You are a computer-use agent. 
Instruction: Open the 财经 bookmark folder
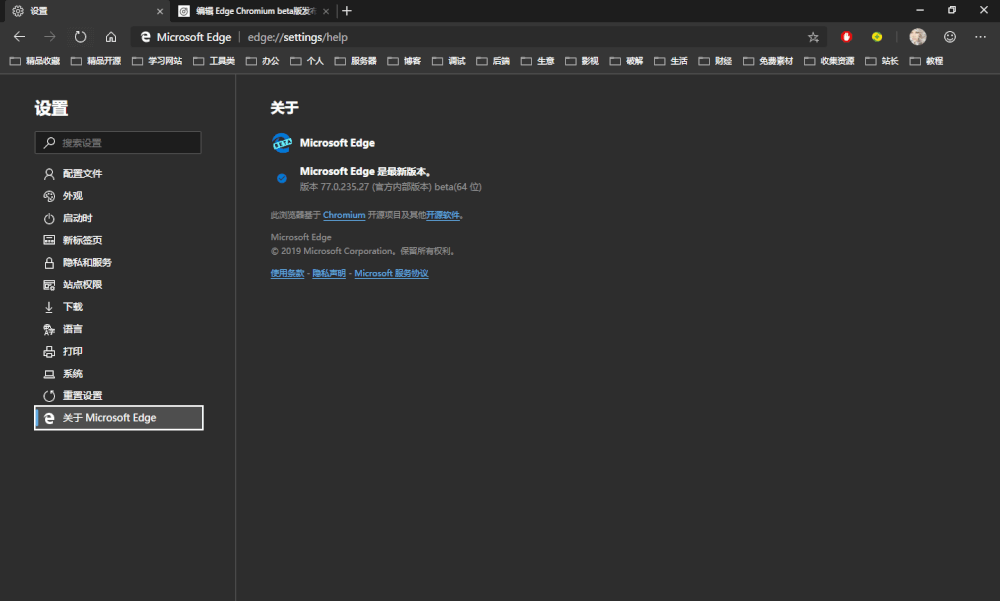[716, 61]
